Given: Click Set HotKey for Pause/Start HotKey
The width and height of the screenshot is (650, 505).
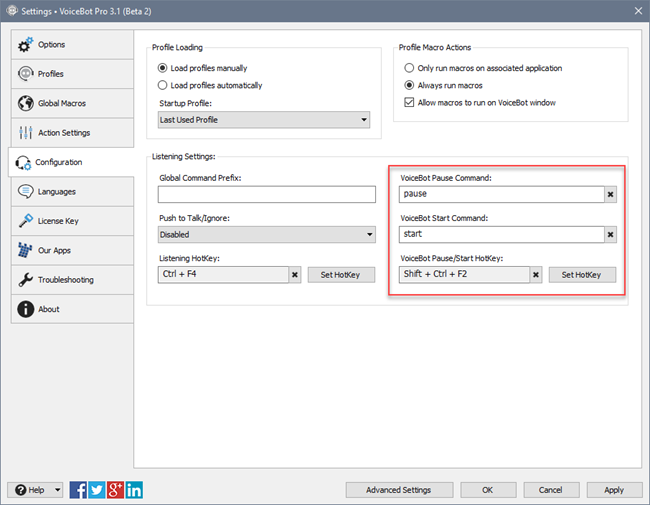Looking at the screenshot, I should [x=582, y=275].
